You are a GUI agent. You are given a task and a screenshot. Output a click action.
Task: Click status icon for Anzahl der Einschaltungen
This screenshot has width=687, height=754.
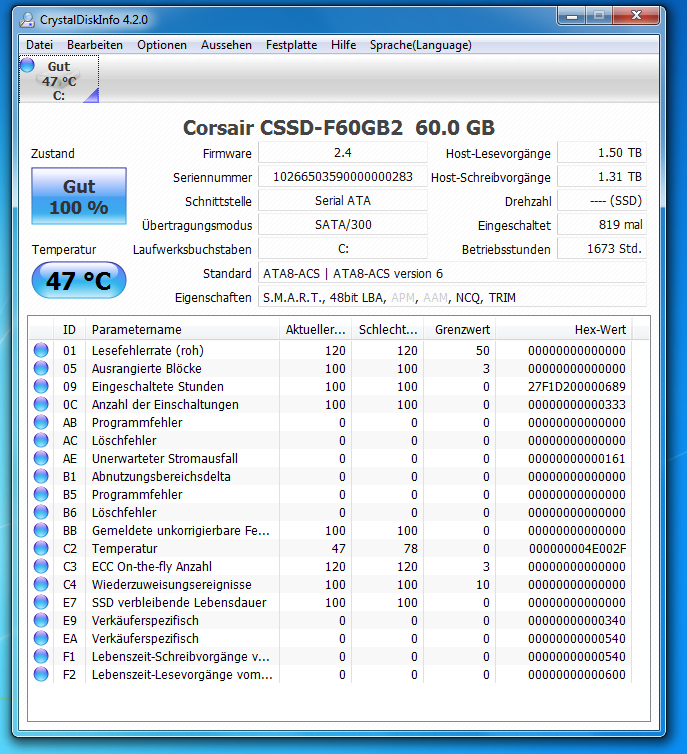click(x=41, y=404)
